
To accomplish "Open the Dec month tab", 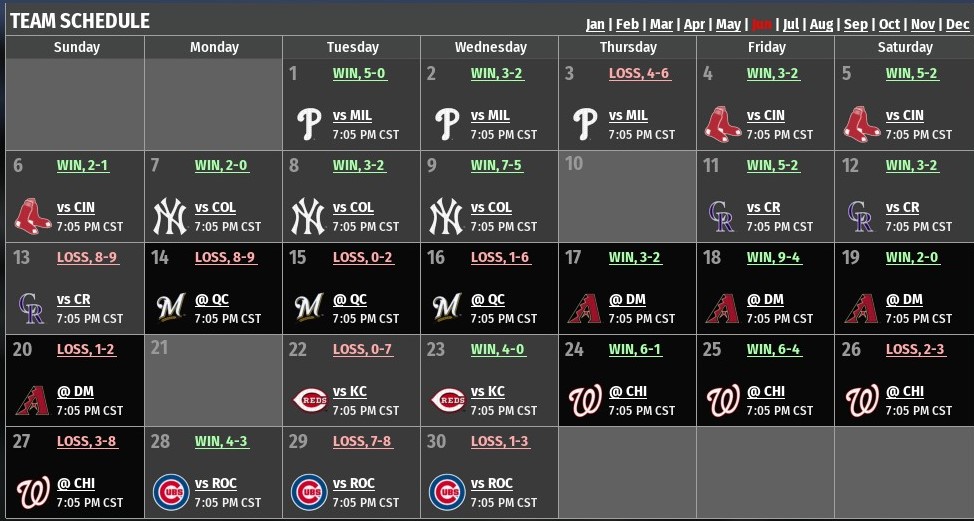I will tap(957, 24).
